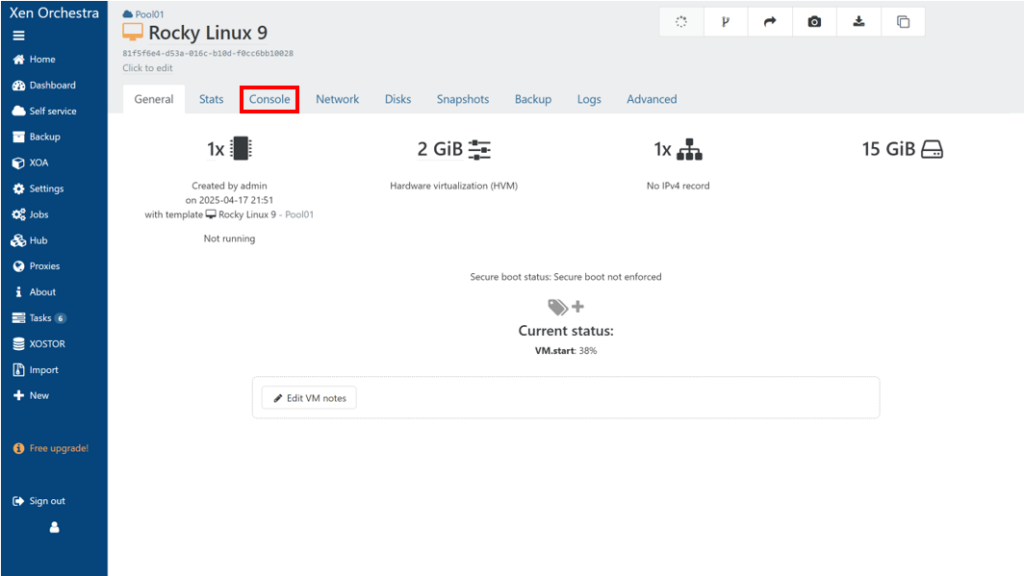Click the fast clone branch icon
1024x576 pixels.
click(x=726, y=22)
